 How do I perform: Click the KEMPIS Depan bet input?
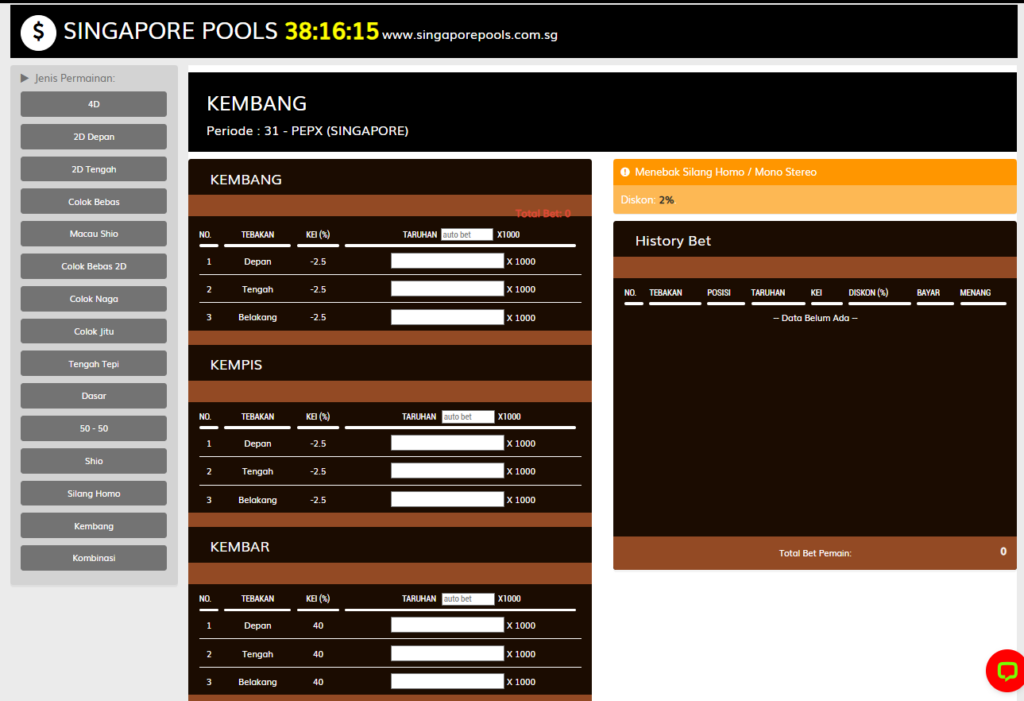(447, 443)
